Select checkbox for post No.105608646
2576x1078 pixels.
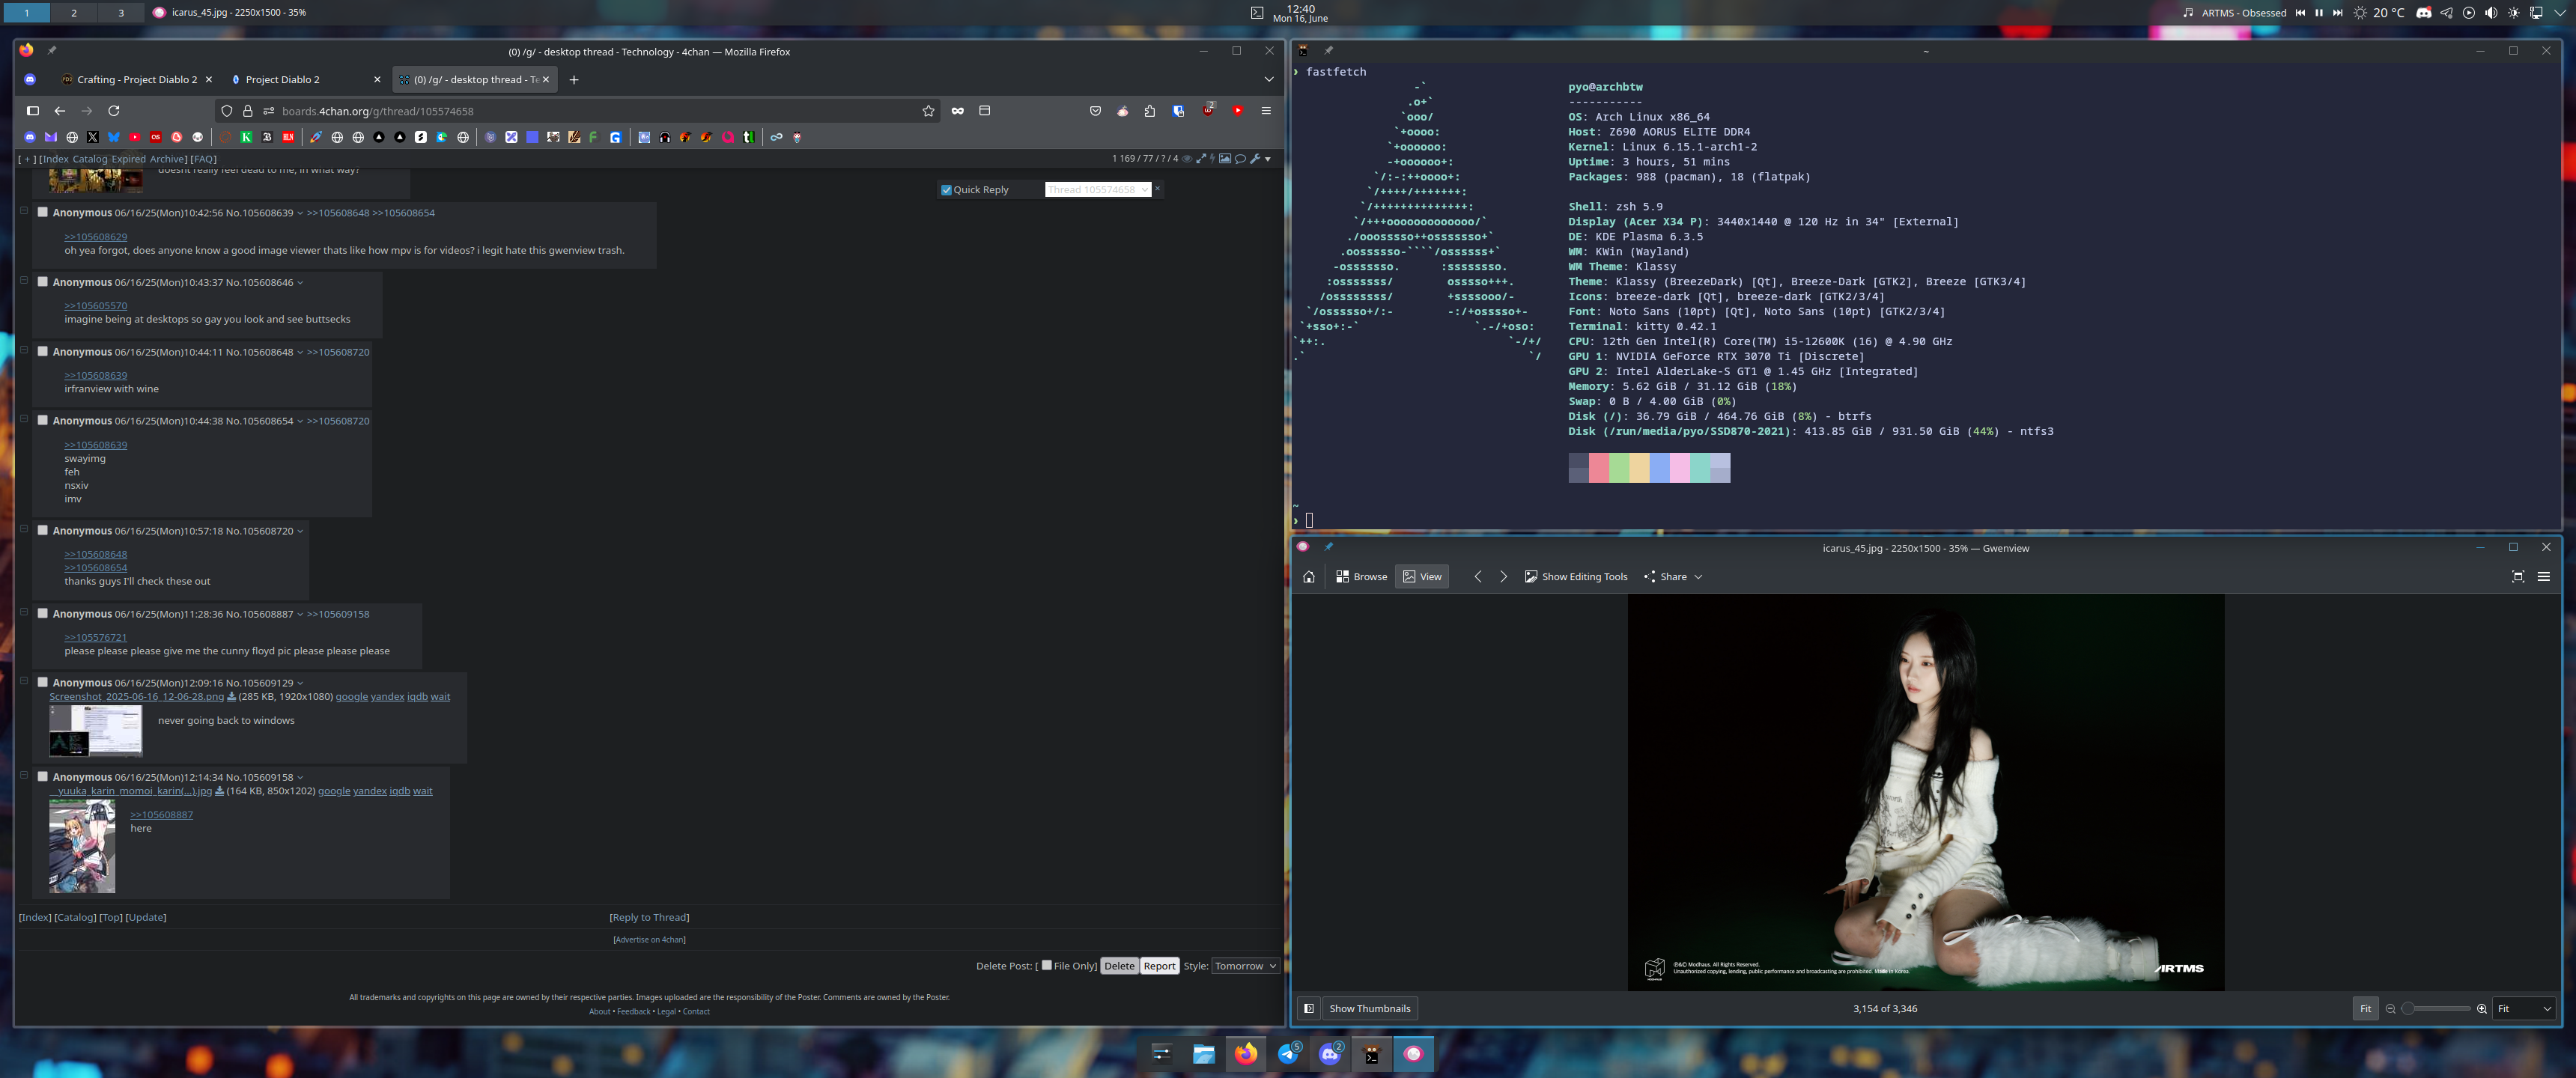click(x=43, y=282)
